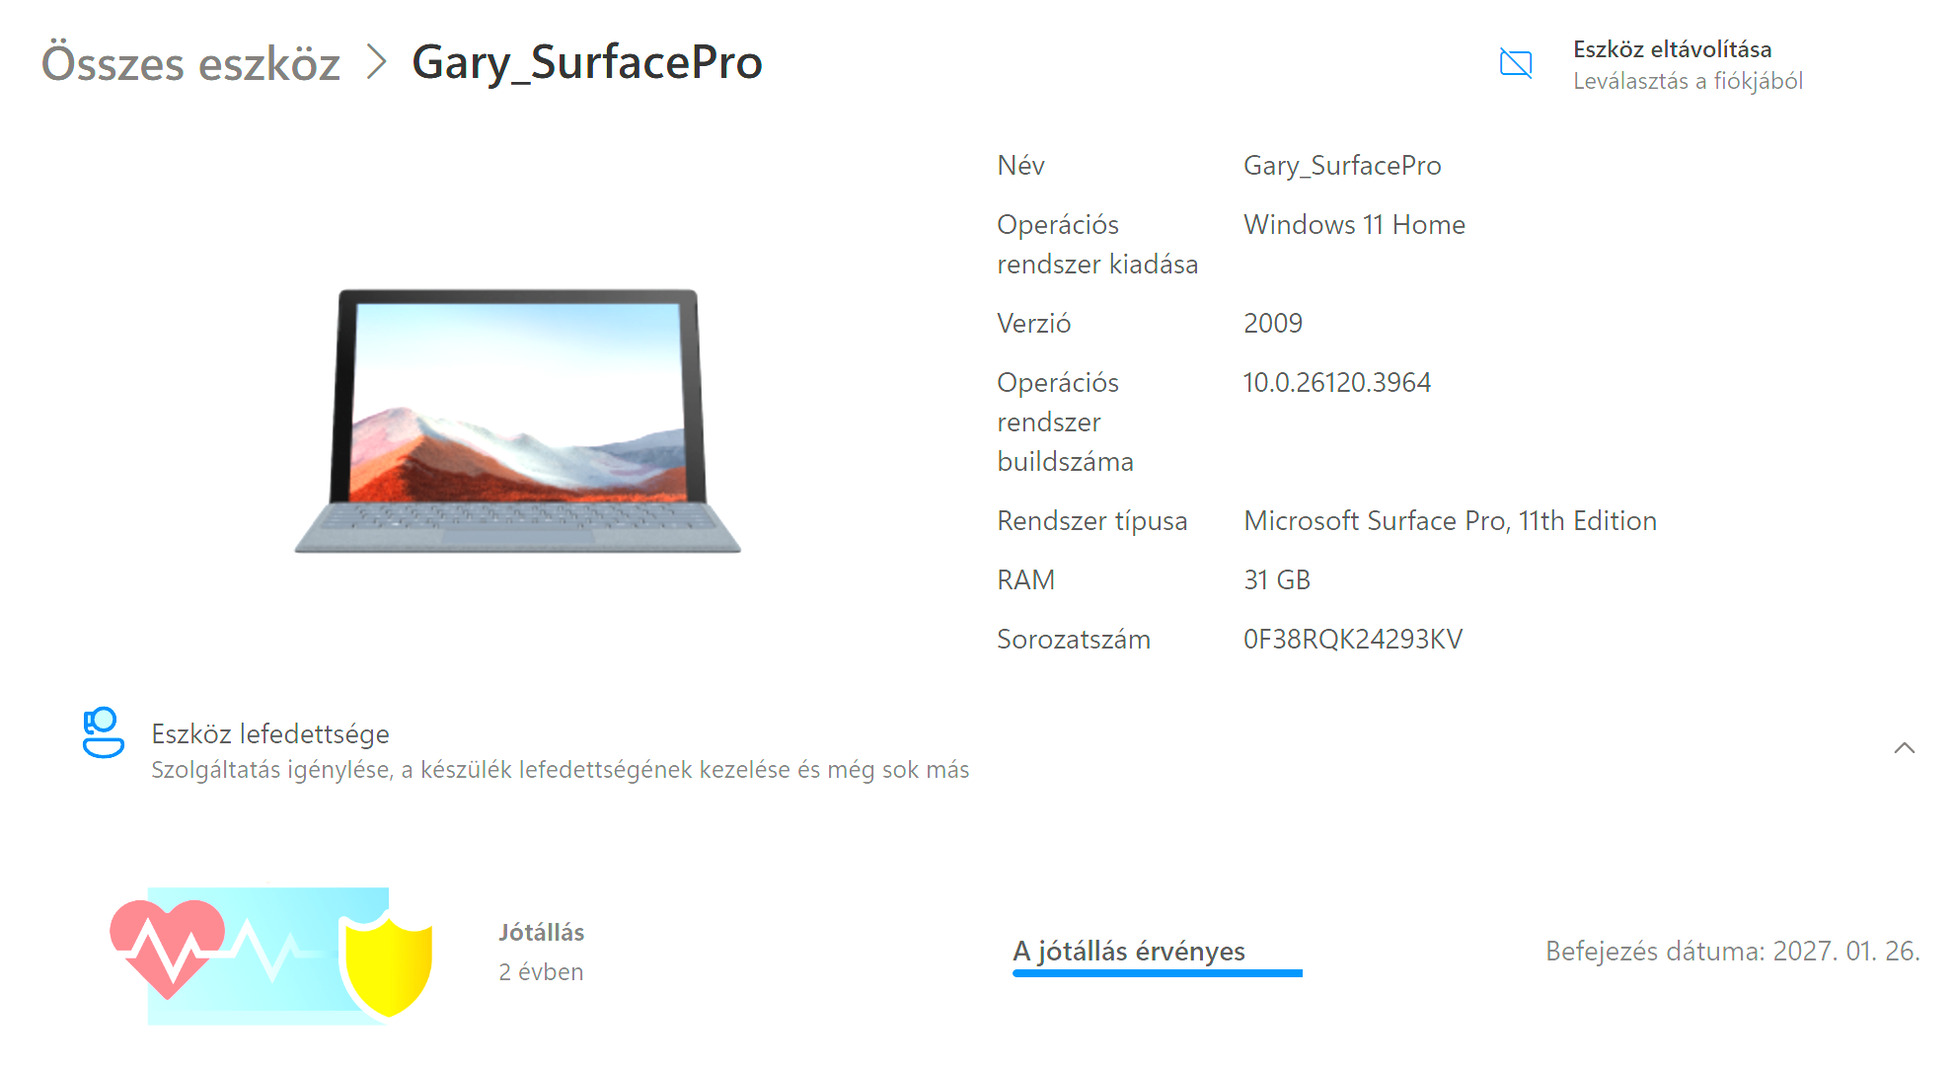
Task: Click the Surface Pro device picture
Action: click(517, 420)
